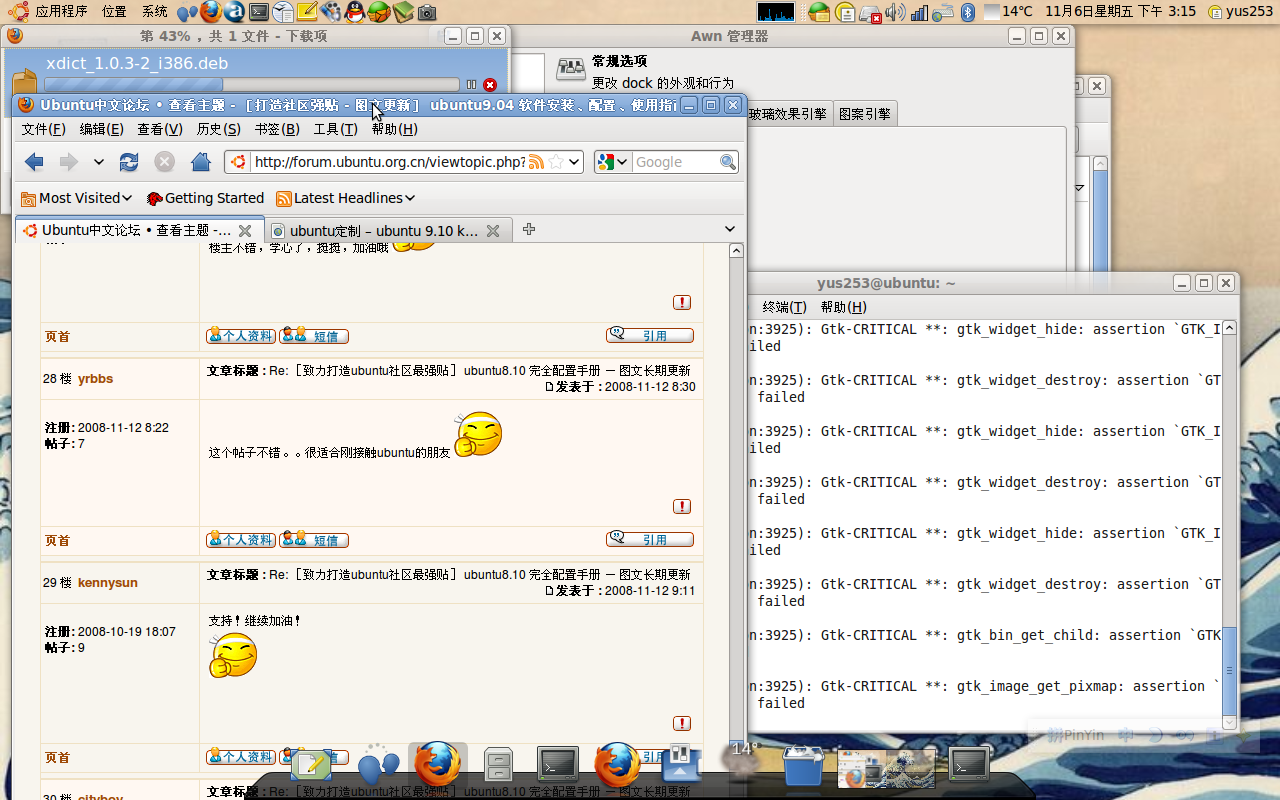Screen dimensions: 1280x800
Task: List all Firefox tabs
Action: [x=730, y=230]
